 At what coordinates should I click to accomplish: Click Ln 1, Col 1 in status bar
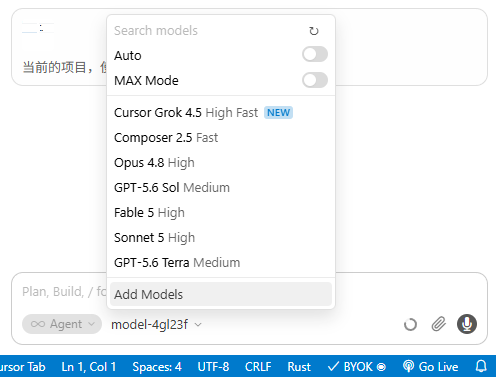pyautogui.click(x=89, y=367)
